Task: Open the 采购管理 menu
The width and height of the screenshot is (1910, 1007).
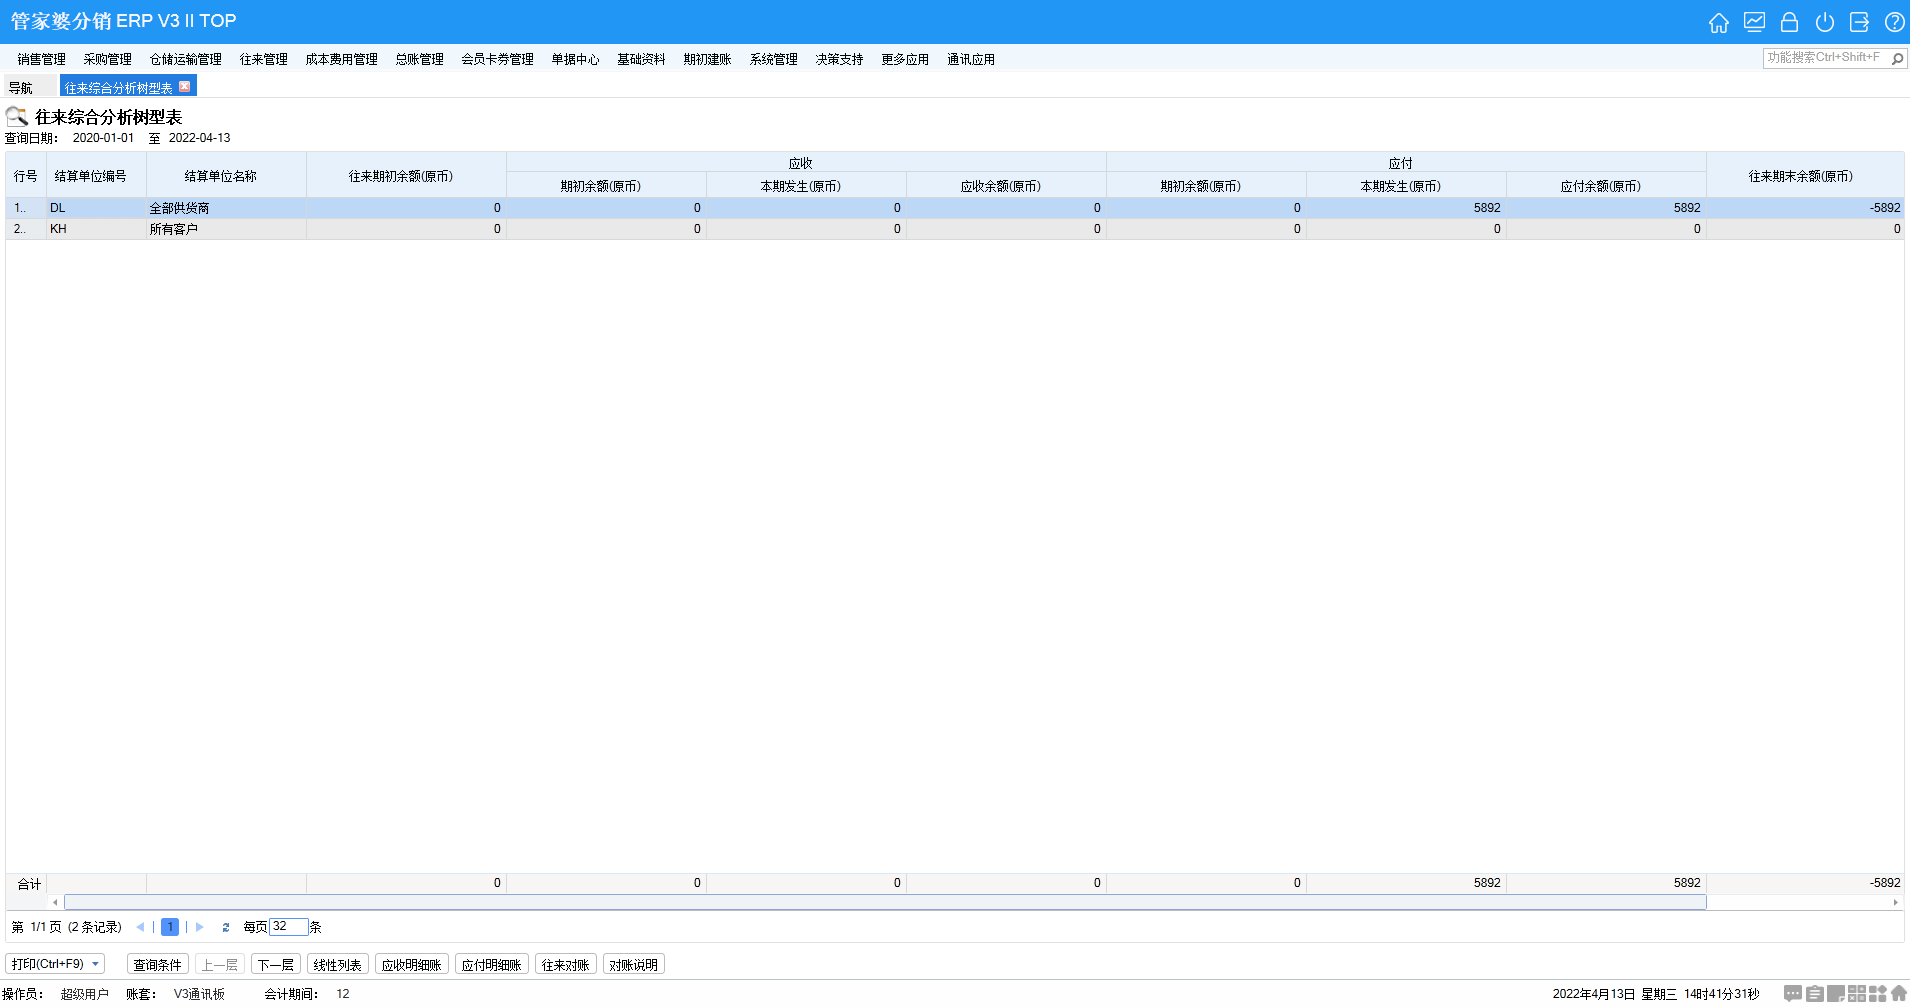Action: 107,59
